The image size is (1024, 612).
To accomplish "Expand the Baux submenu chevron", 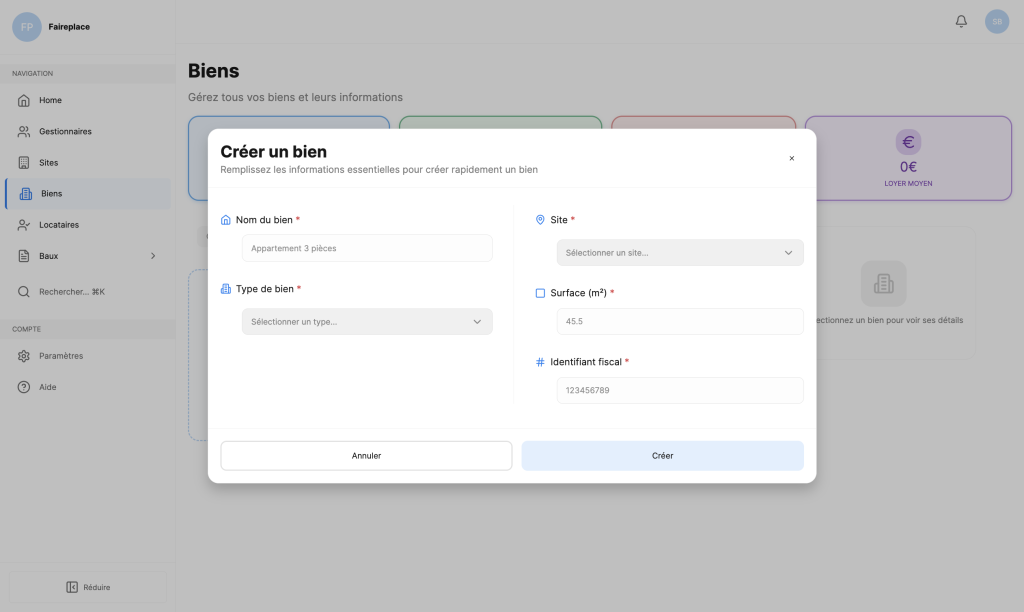I will (x=153, y=256).
